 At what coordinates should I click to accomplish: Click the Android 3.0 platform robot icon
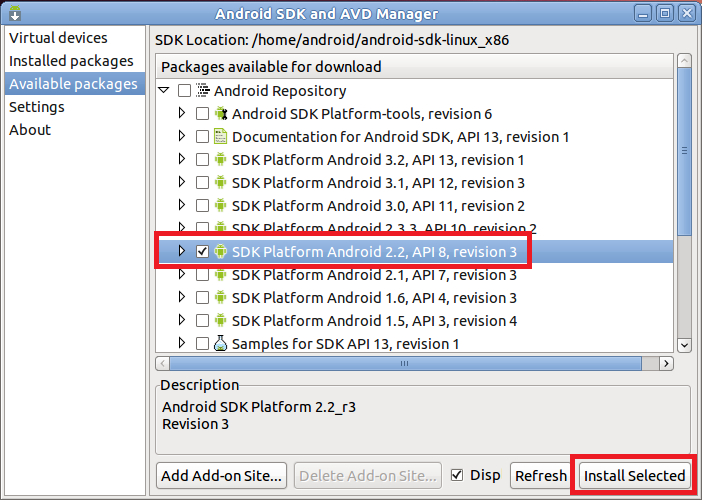coord(220,205)
